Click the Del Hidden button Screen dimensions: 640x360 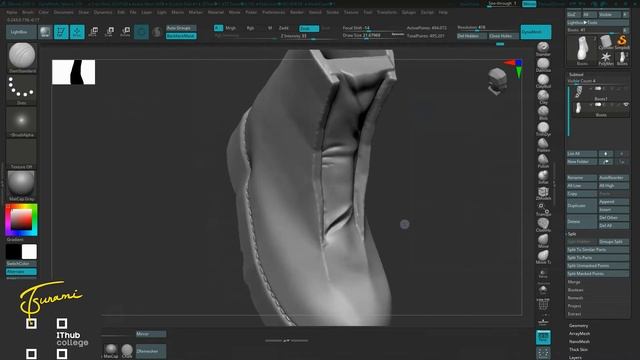[471, 36]
